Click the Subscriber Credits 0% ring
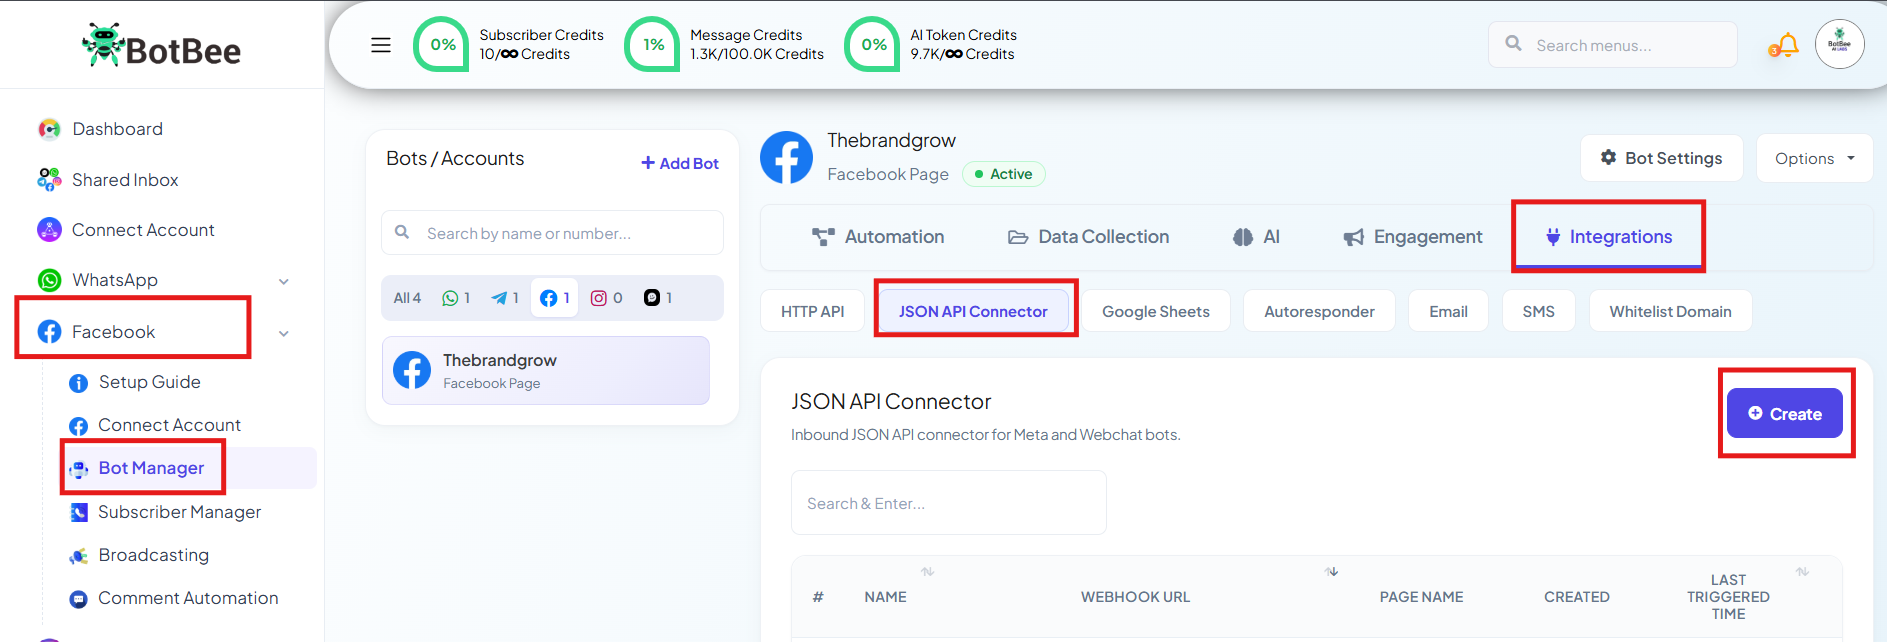The width and height of the screenshot is (1887, 642). point(442,44)
